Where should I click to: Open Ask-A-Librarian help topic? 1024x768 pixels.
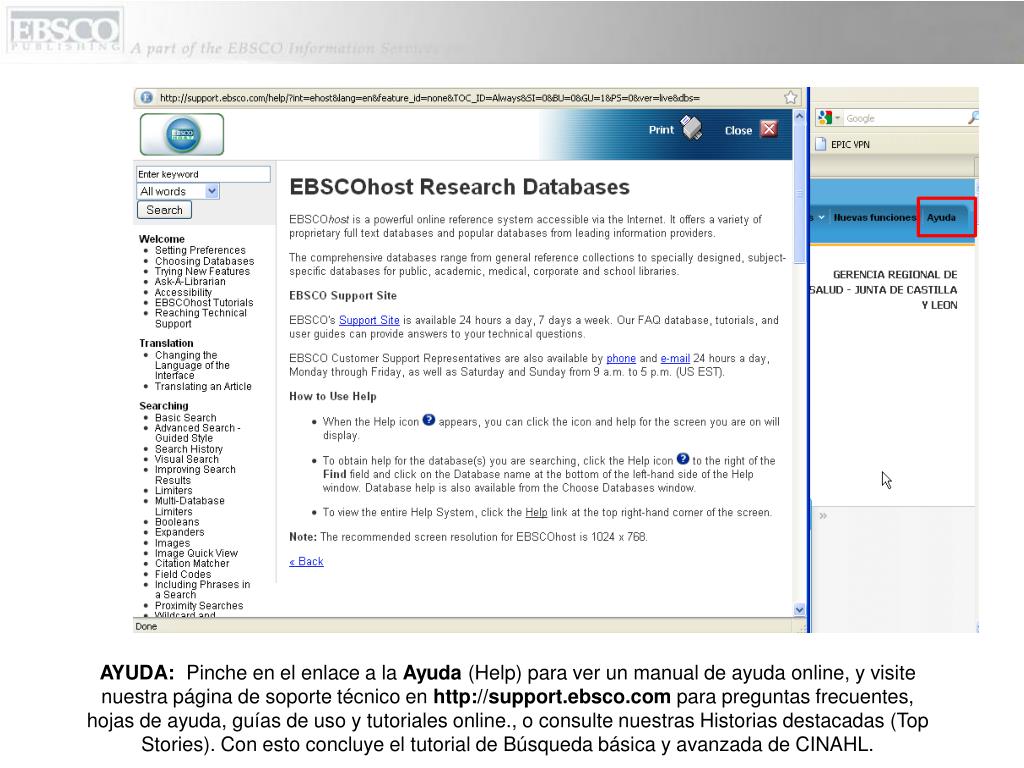click(190, 281)
